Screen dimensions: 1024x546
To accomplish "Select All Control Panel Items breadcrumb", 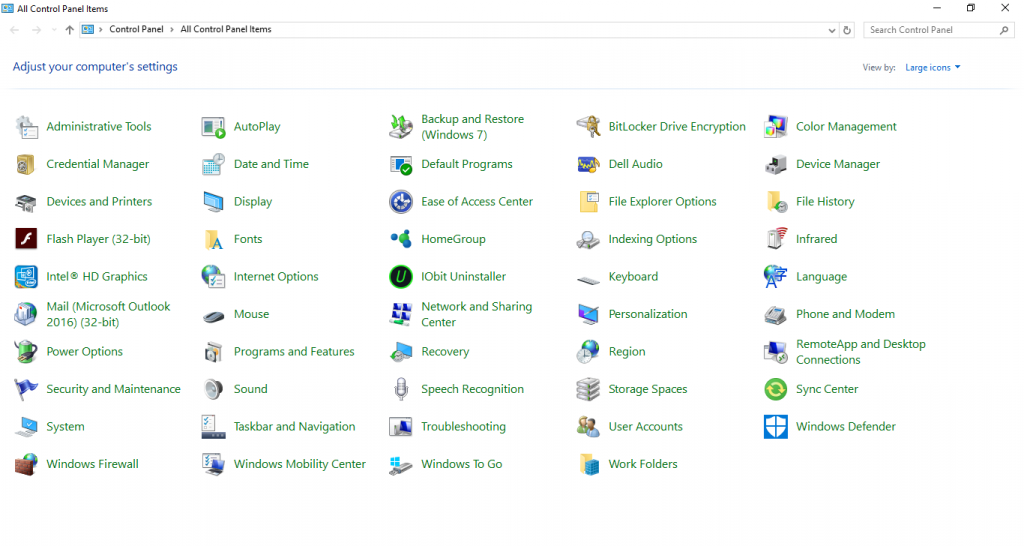I will [225, 30].
